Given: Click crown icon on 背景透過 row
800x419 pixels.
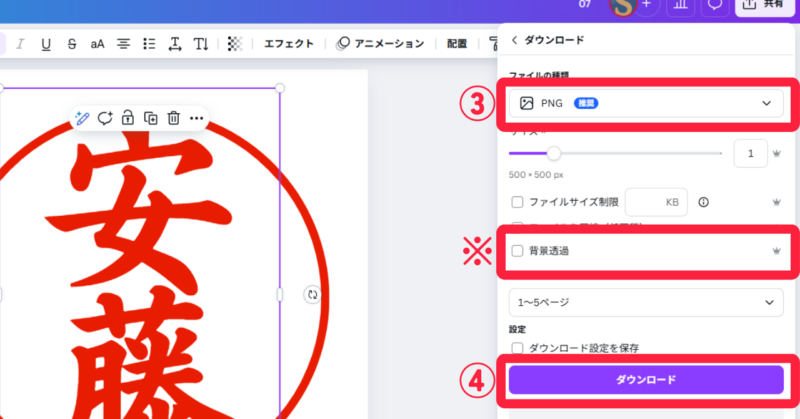Looking at the screenshot, I should (x=777, y=251).
